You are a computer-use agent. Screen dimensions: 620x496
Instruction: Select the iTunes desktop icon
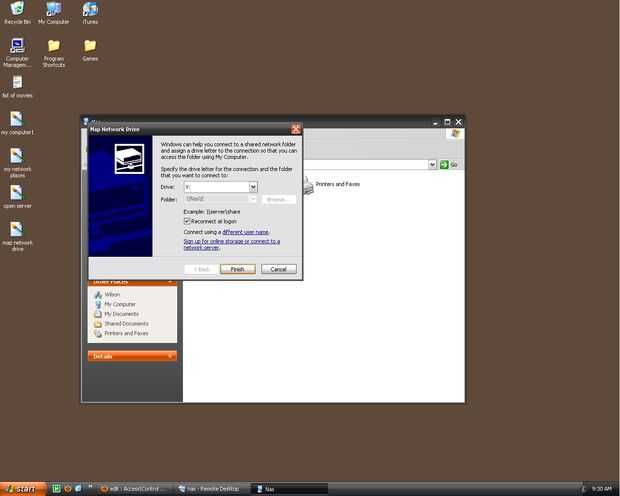pyautogui.click(x=90, y=13)
